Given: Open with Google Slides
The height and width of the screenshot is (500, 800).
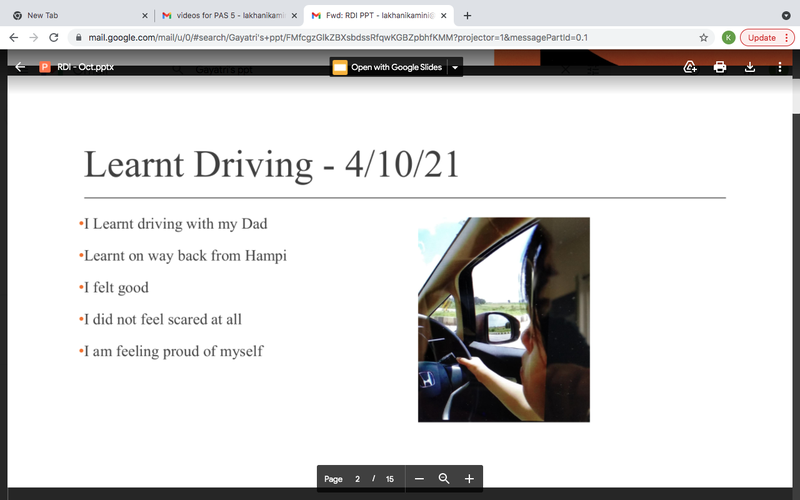Looking at the screenshot, I should (x=388, y=67).
